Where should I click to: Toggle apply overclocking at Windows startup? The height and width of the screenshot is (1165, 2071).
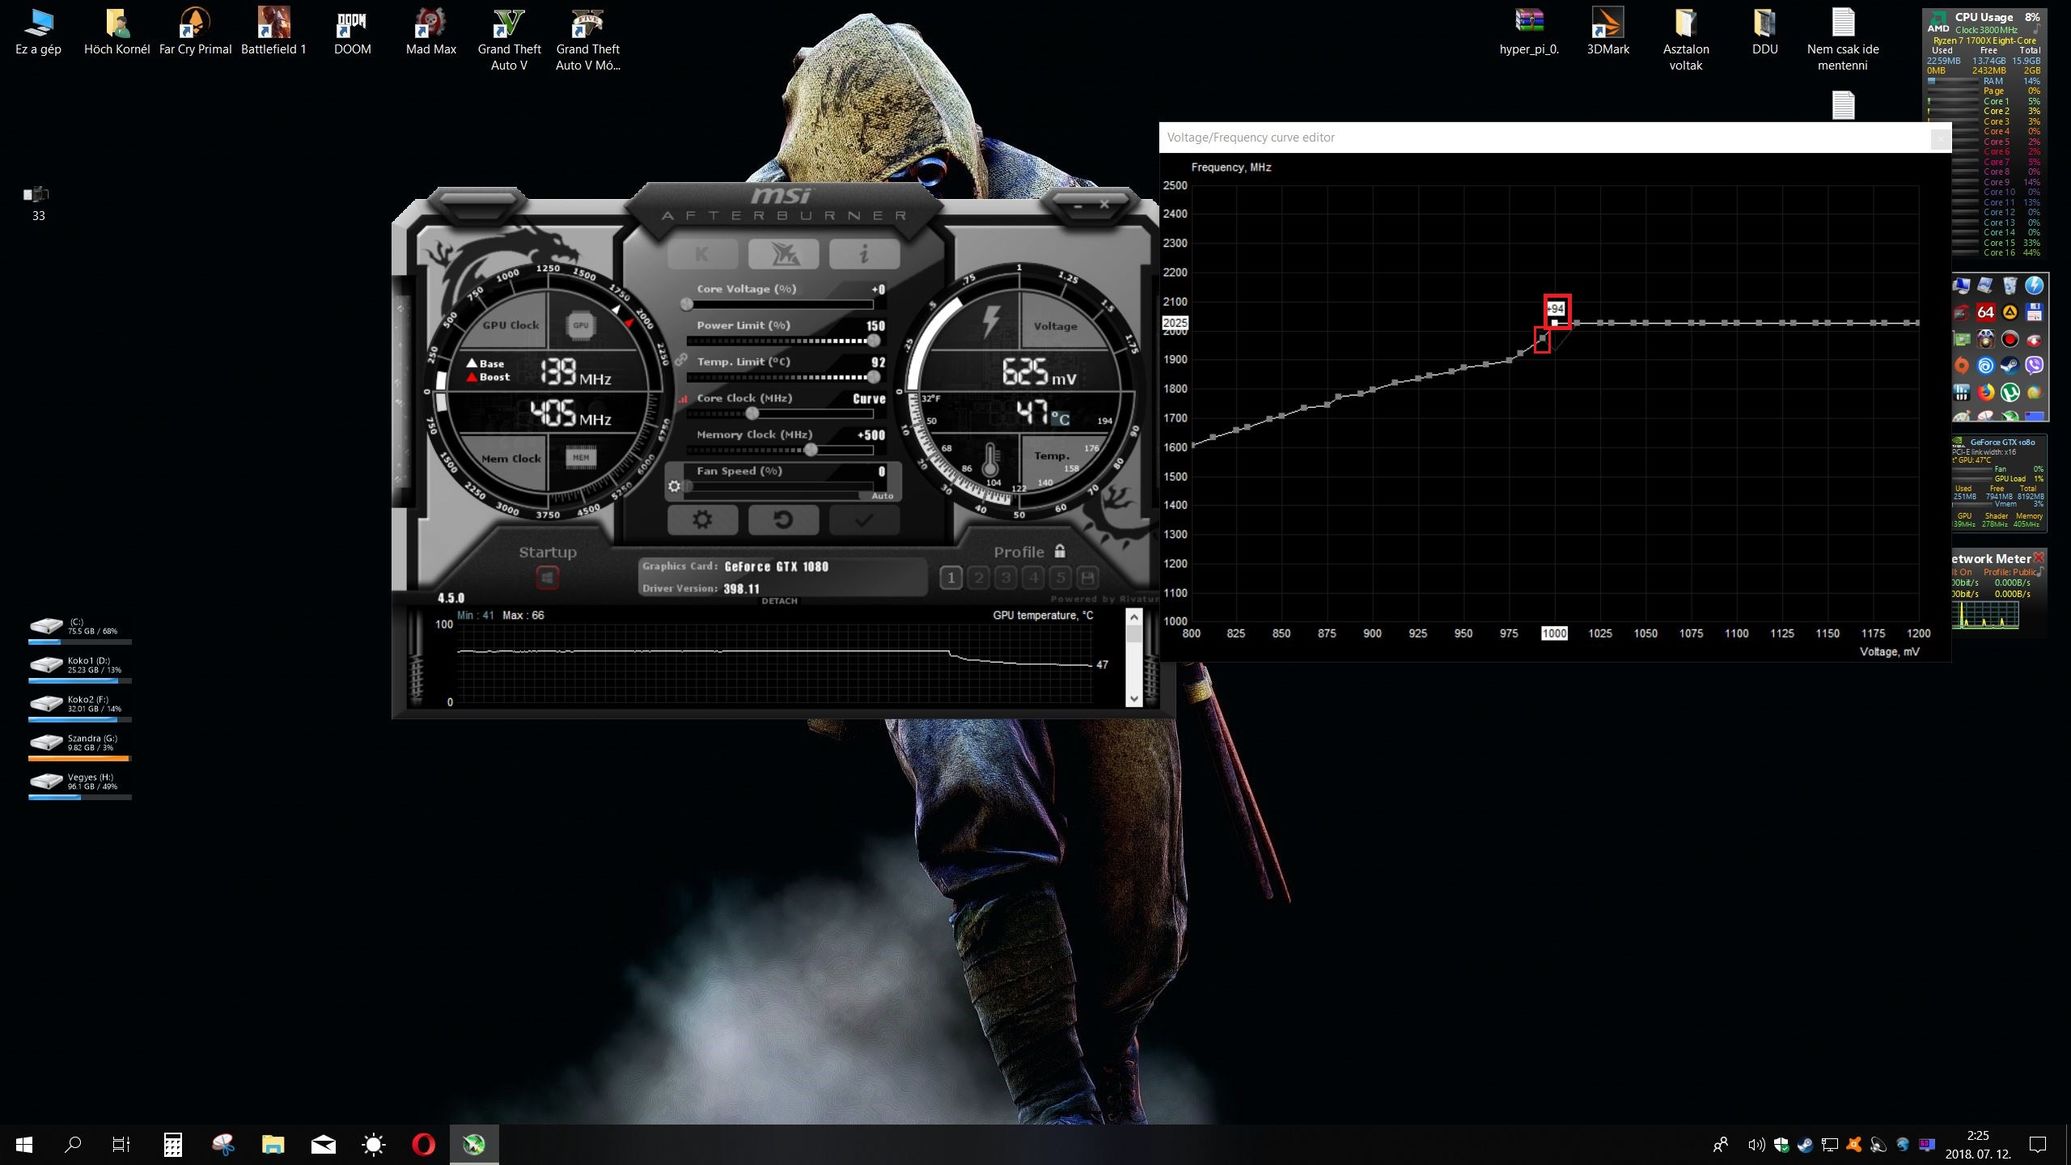click(547, 577)
